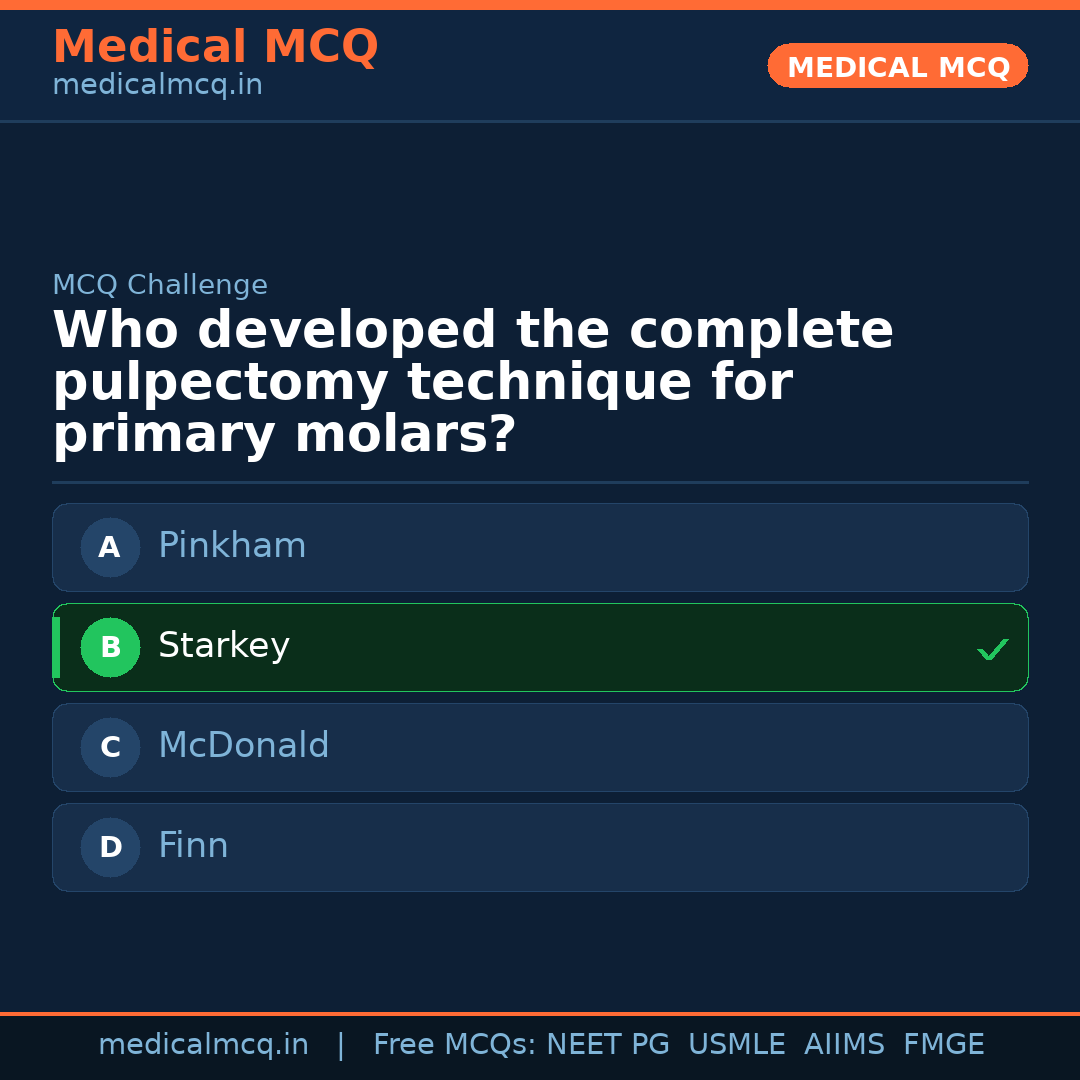Click the Medical MCQ header logo

point(215,47)
